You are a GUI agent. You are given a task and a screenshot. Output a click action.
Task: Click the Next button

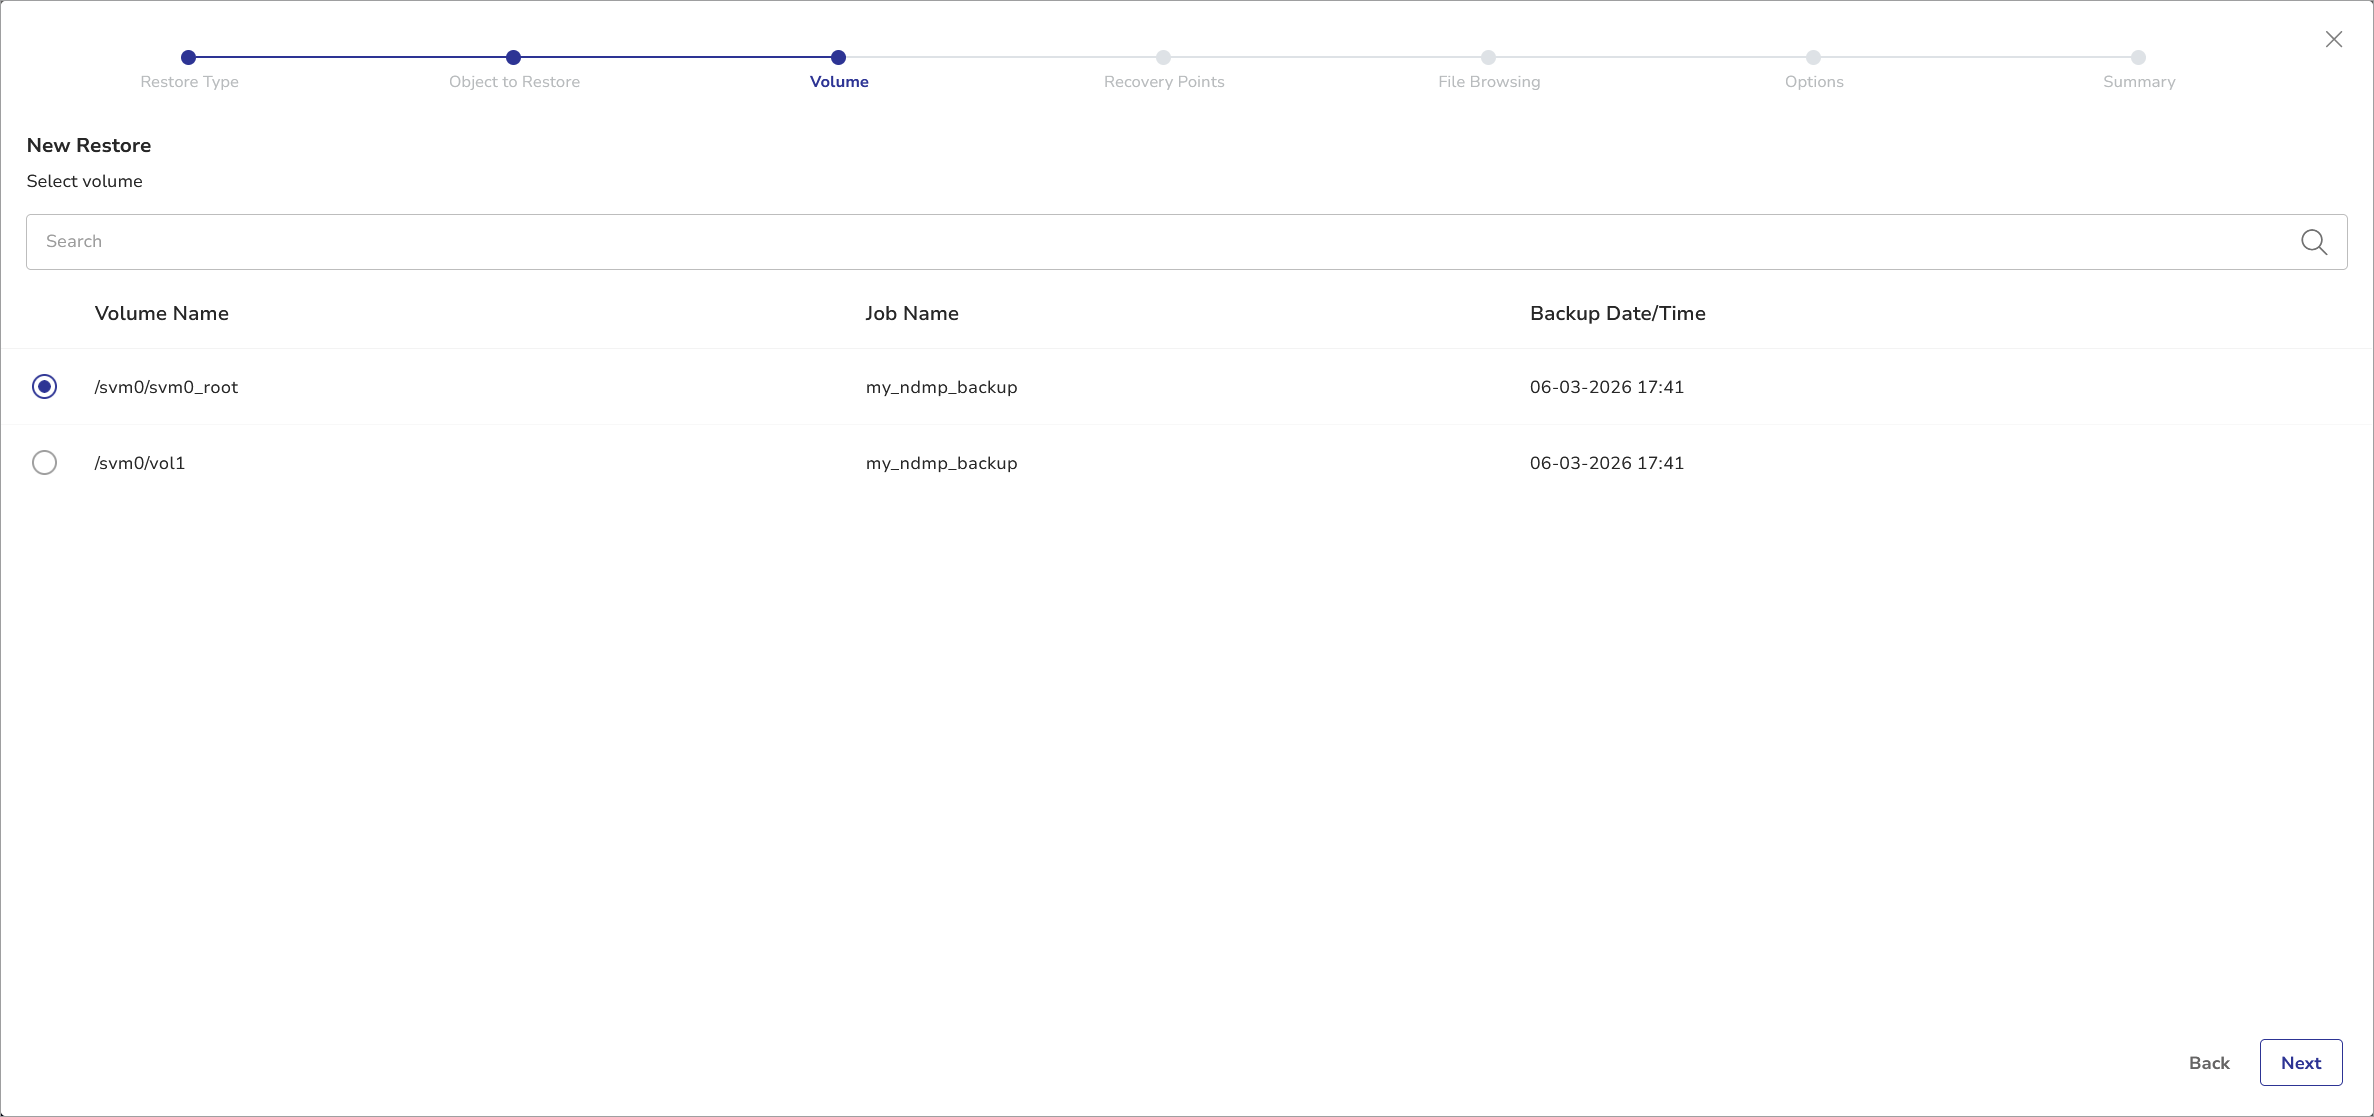tap(2300, 1063)
